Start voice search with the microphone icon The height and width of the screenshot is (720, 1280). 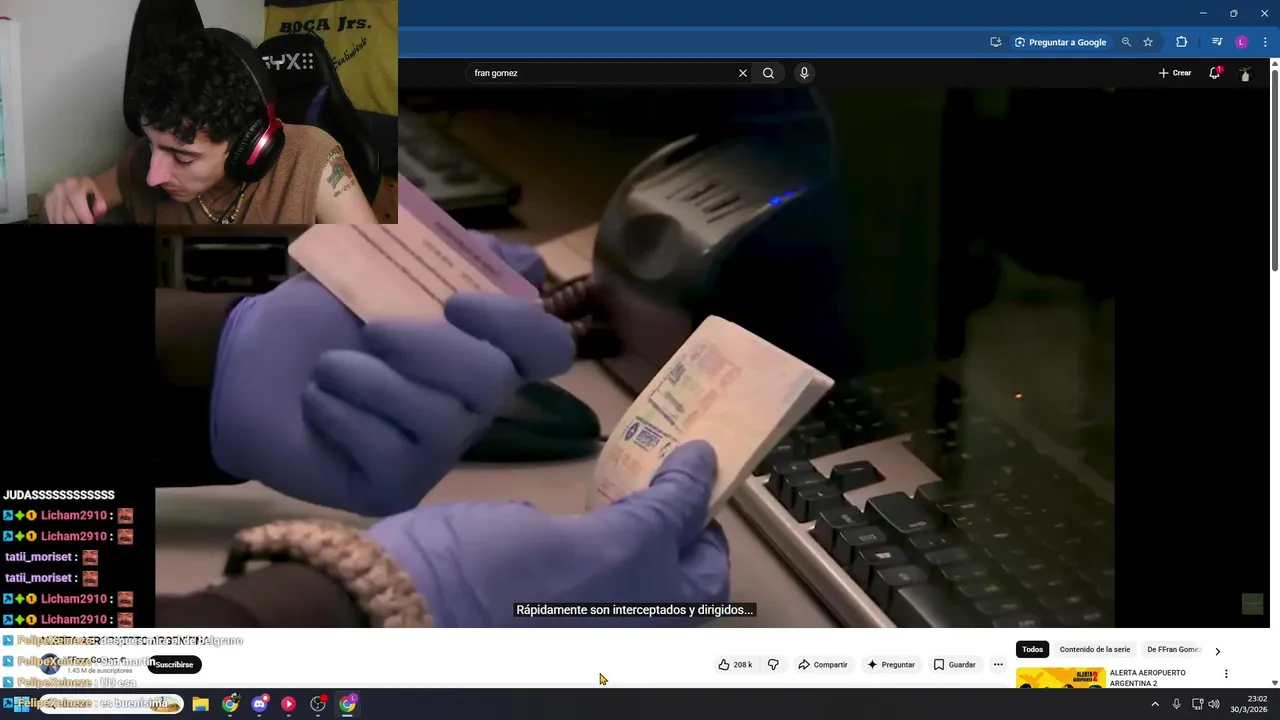pyautogui.click(x=804, y=73)
